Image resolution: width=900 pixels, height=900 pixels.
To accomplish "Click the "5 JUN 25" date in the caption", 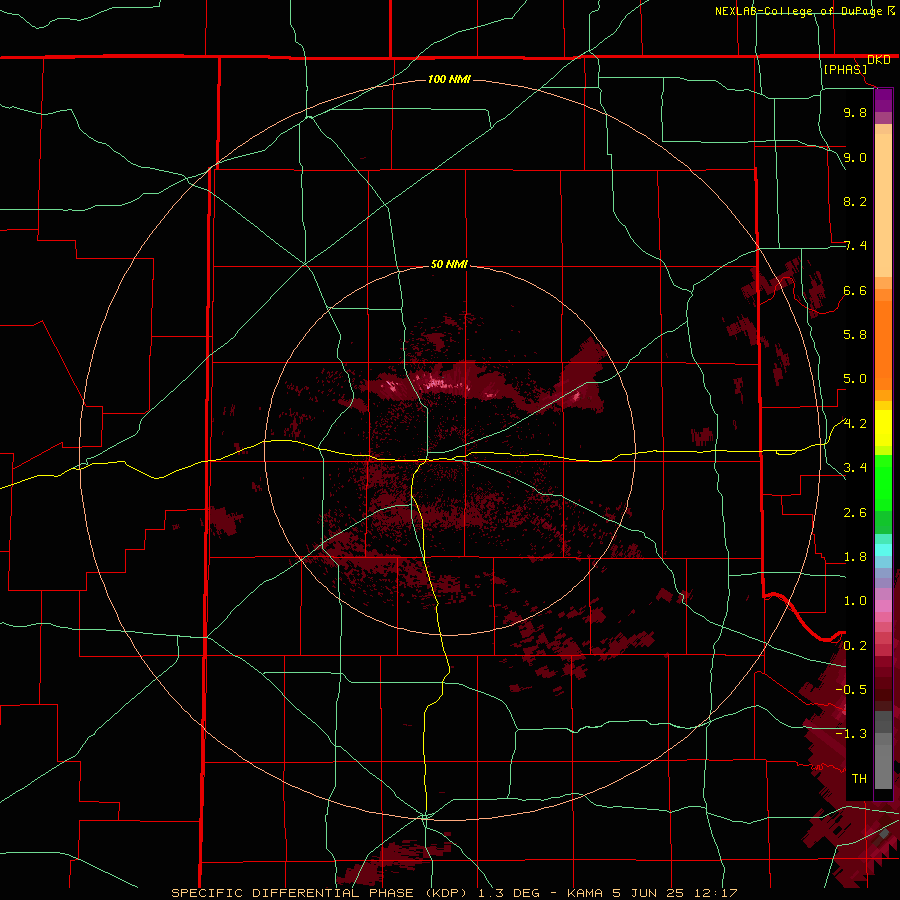I will pyautogui.click(x=649, y=893).
